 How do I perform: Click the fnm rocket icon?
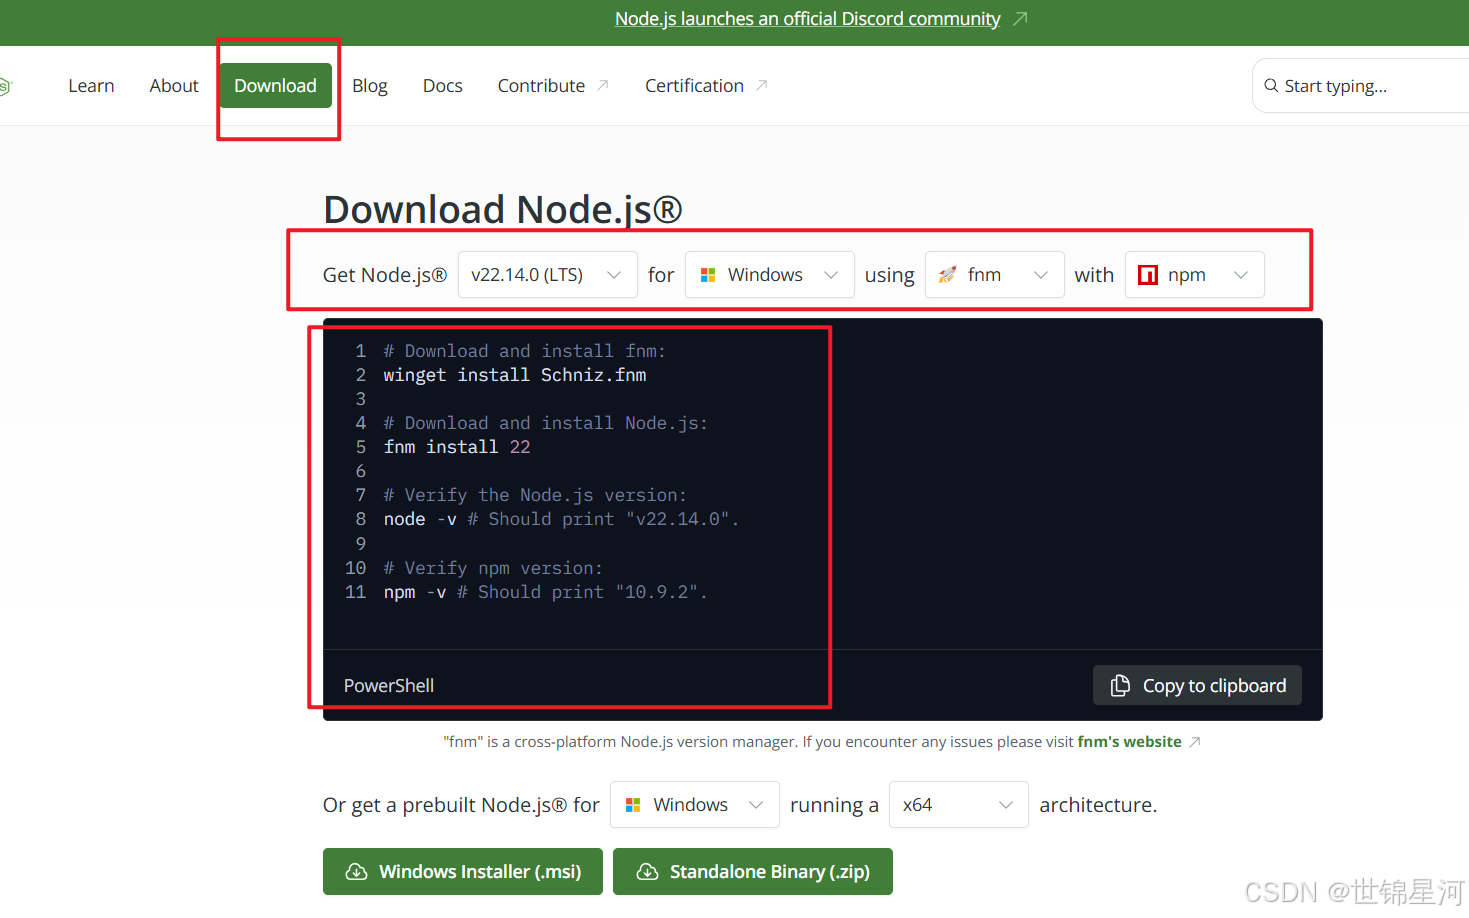(x=947, y=275)
